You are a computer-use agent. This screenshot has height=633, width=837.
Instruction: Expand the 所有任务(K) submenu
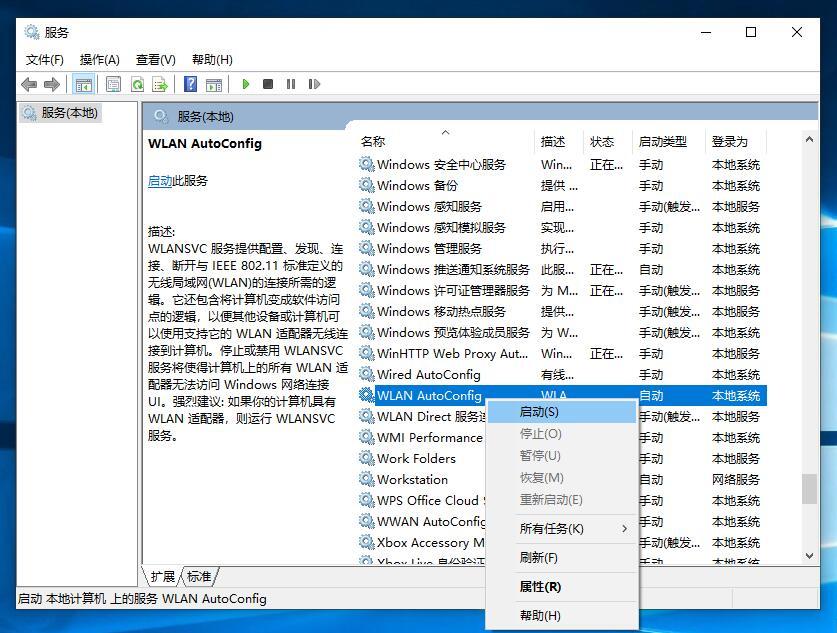coord(560,528)
